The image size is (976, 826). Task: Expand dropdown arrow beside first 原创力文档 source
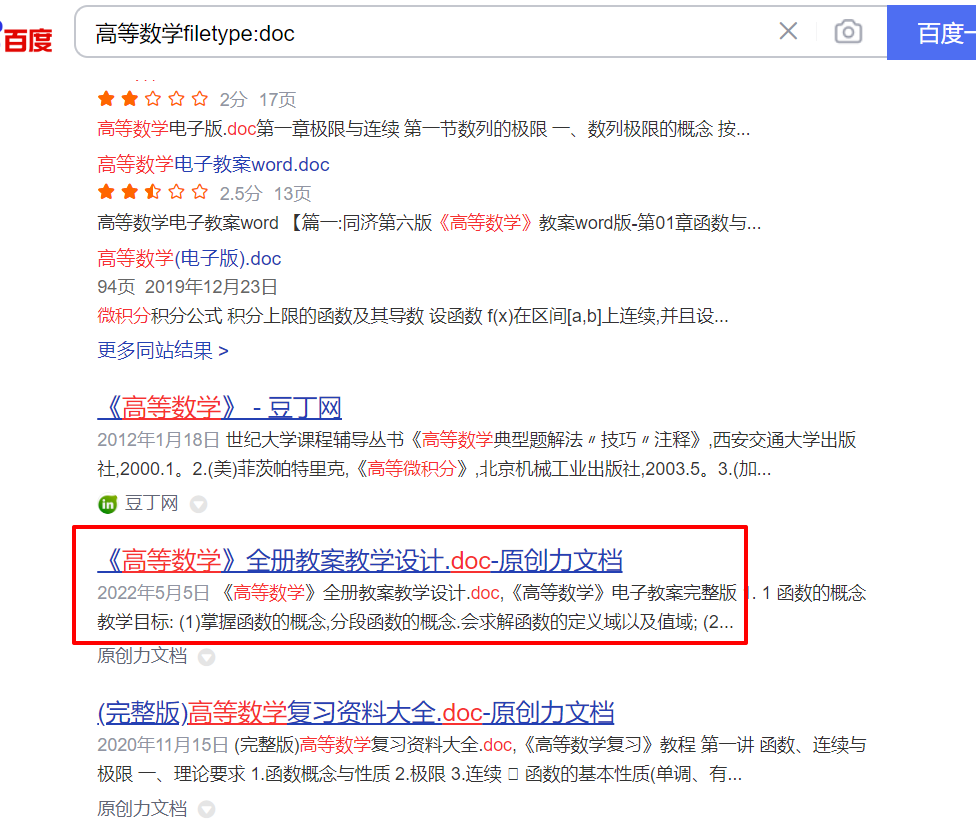[x=207, y=657]
